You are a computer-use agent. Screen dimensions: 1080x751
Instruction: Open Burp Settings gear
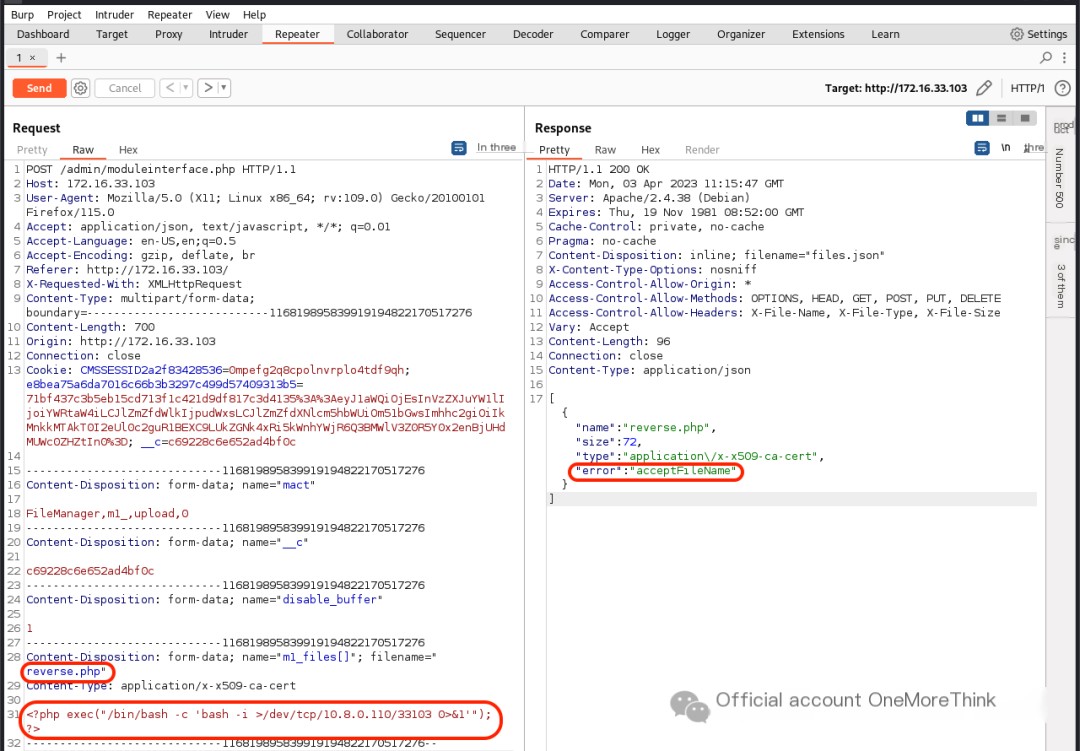1017,34
